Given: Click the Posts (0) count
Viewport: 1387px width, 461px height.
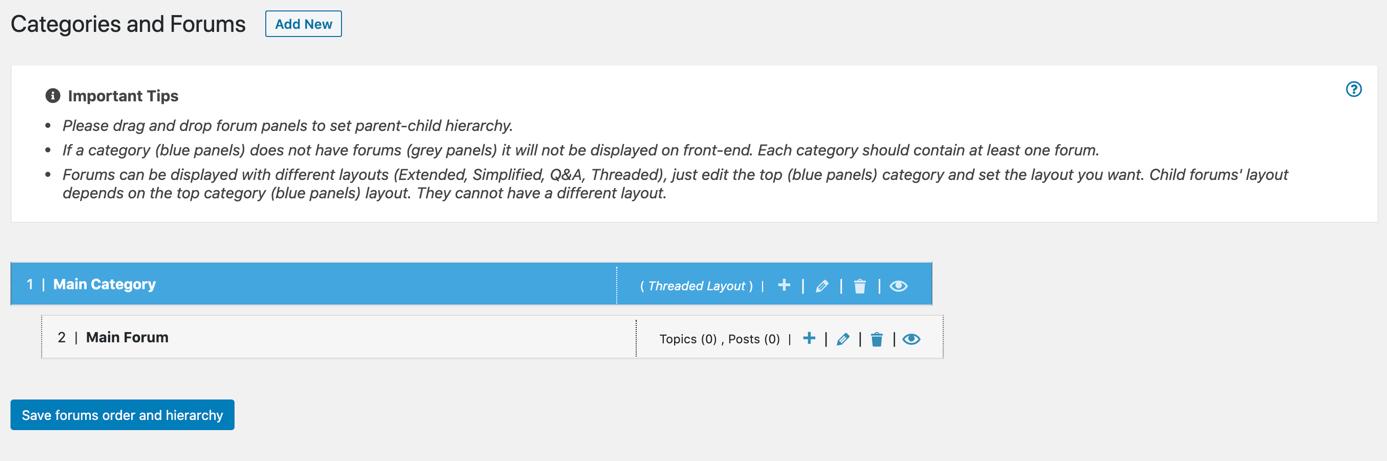Looking at the screenshot, I should point(754,339).
